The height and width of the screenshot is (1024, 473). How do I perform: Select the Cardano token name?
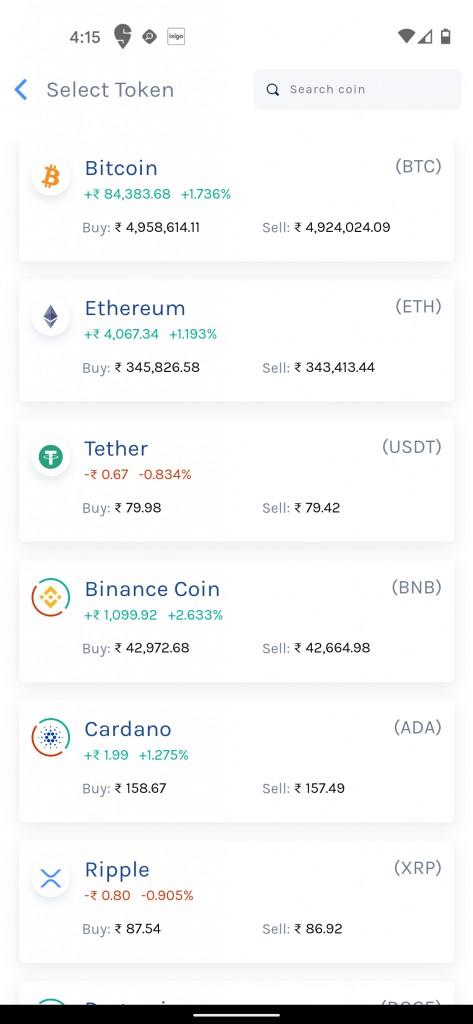click(128, 729)
